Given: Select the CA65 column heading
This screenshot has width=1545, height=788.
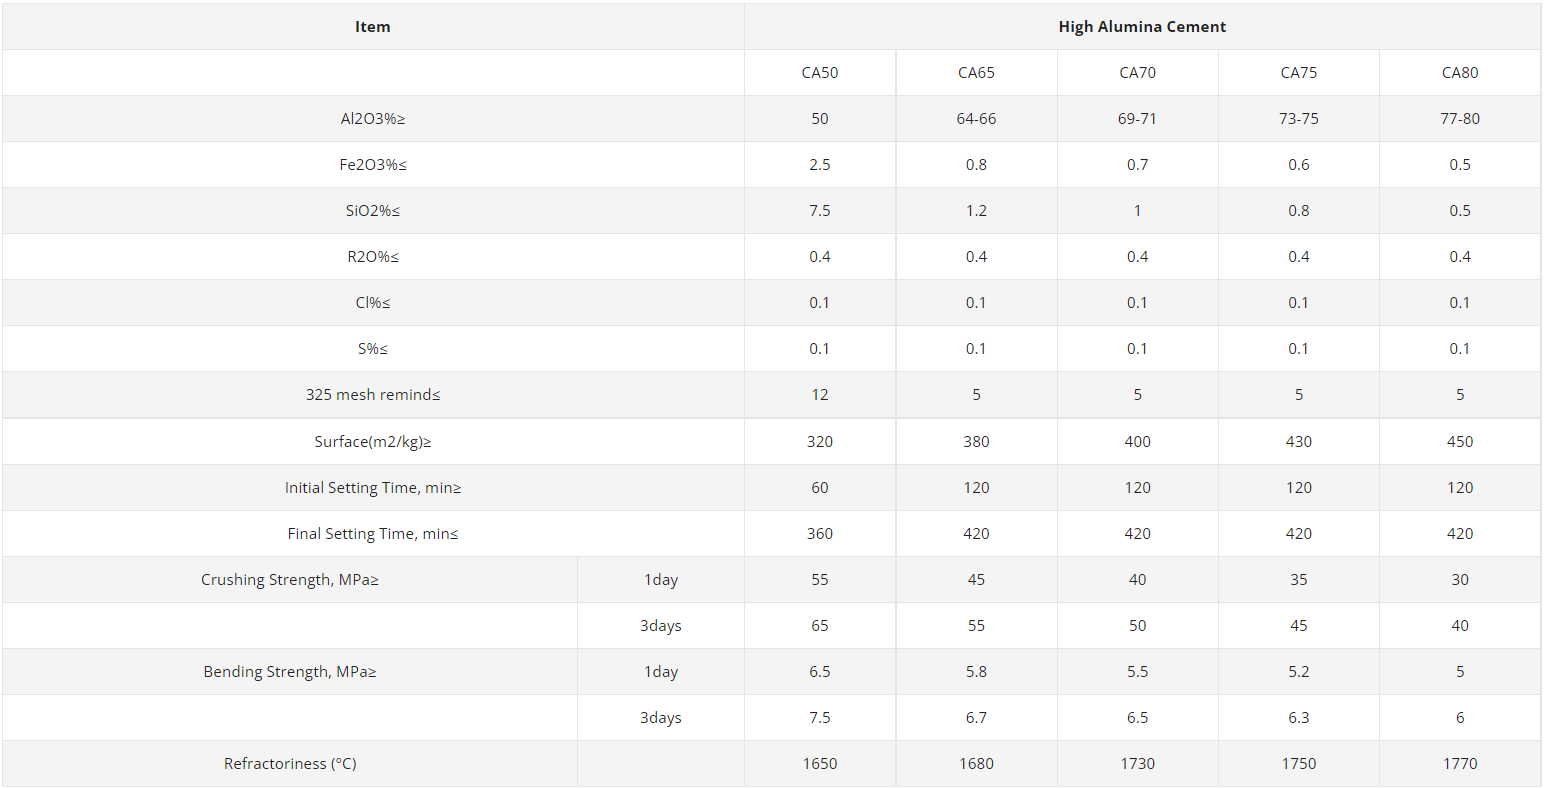Looking at the screenshot, I should coord(976,73).
